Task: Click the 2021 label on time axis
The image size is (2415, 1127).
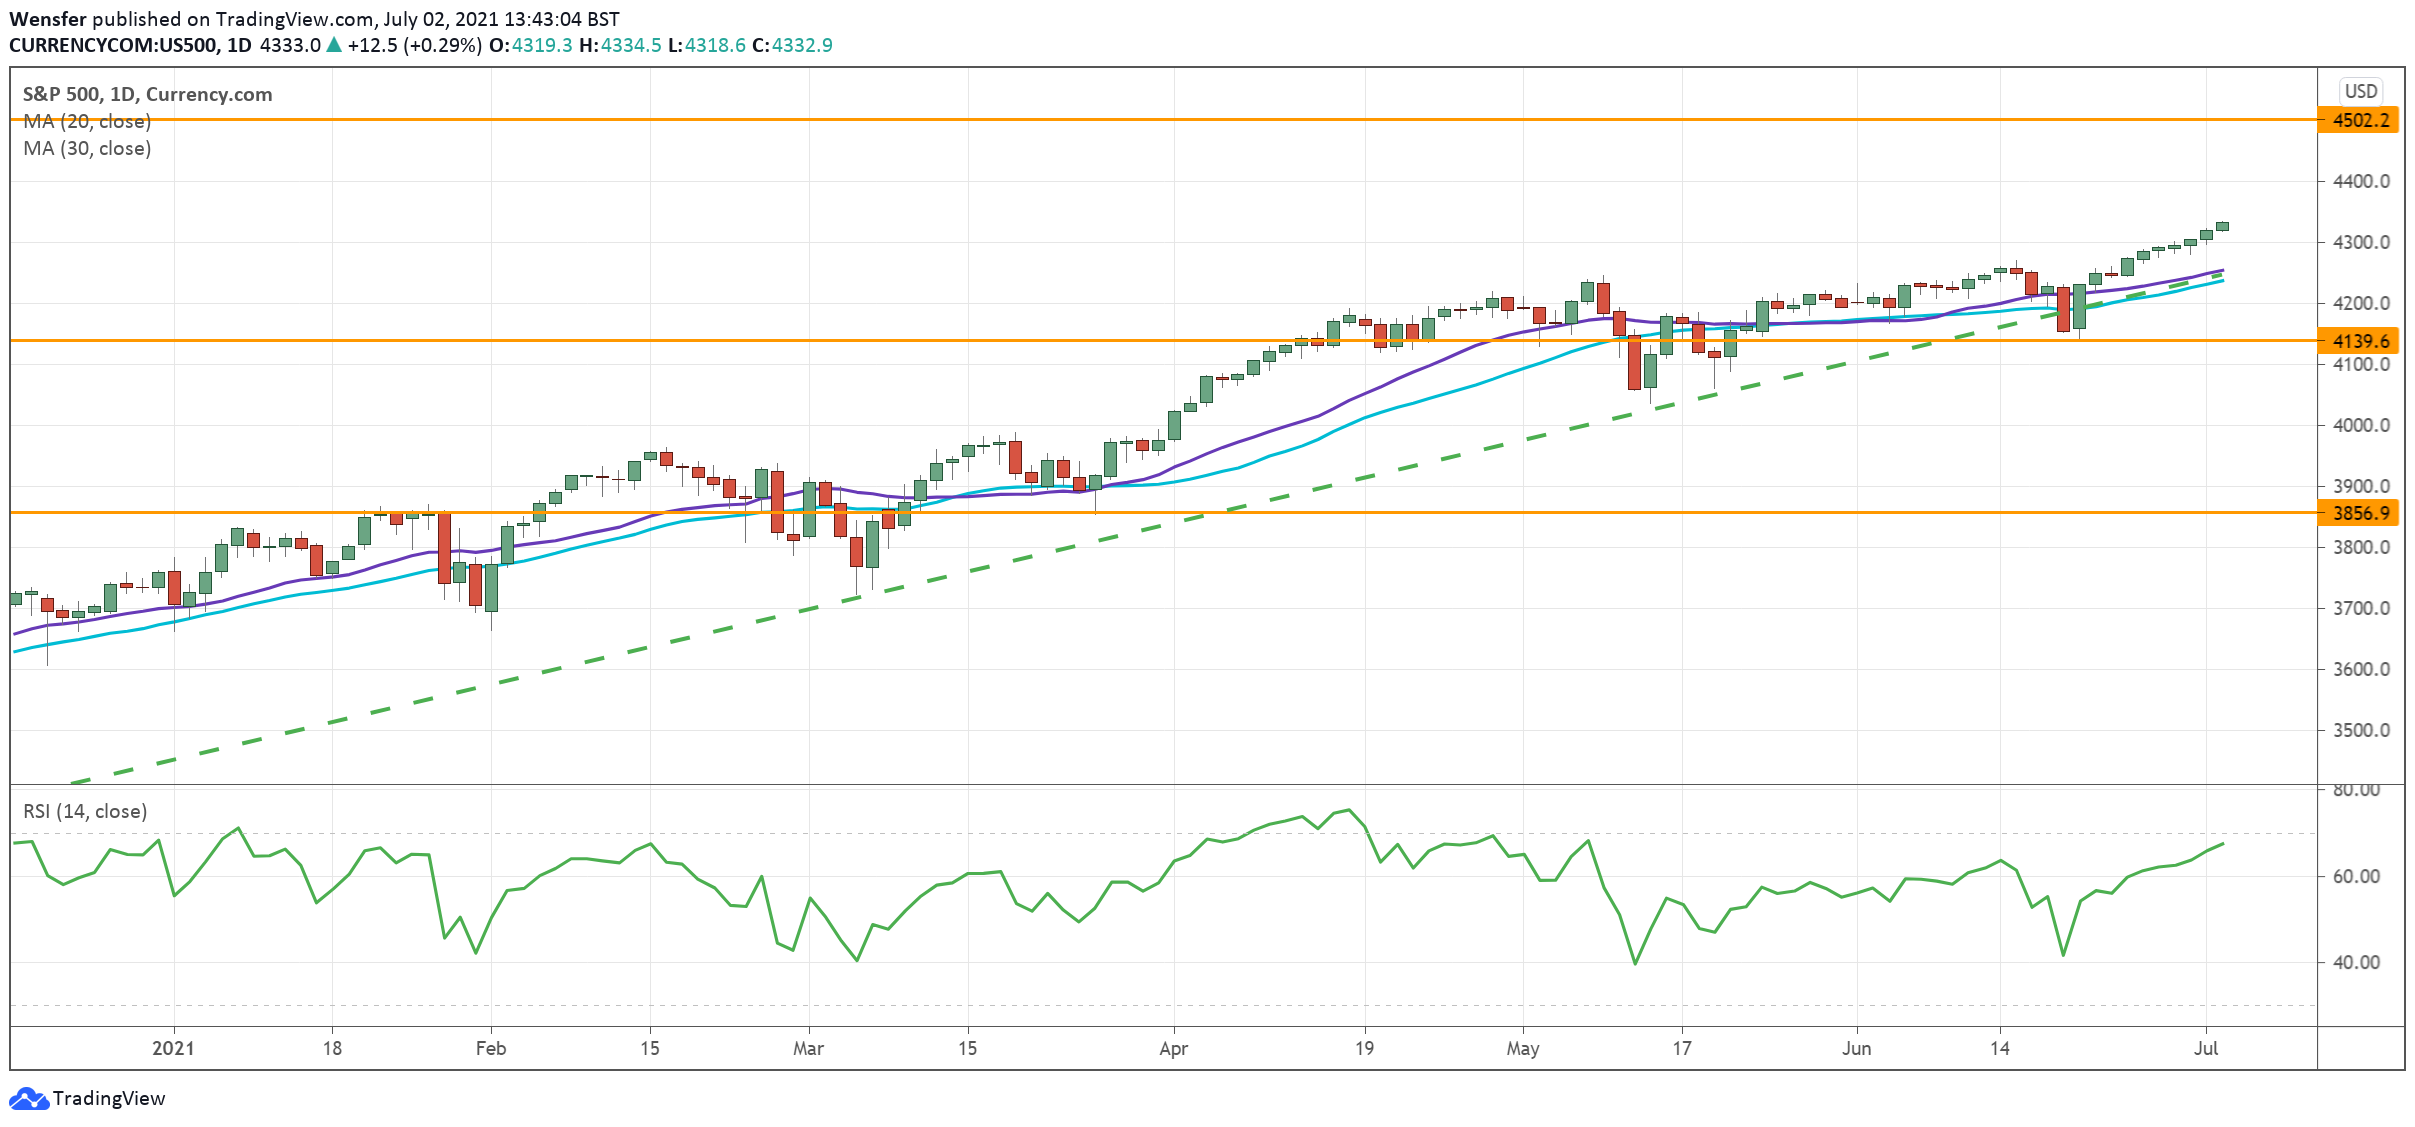Action: point(173,1048)
